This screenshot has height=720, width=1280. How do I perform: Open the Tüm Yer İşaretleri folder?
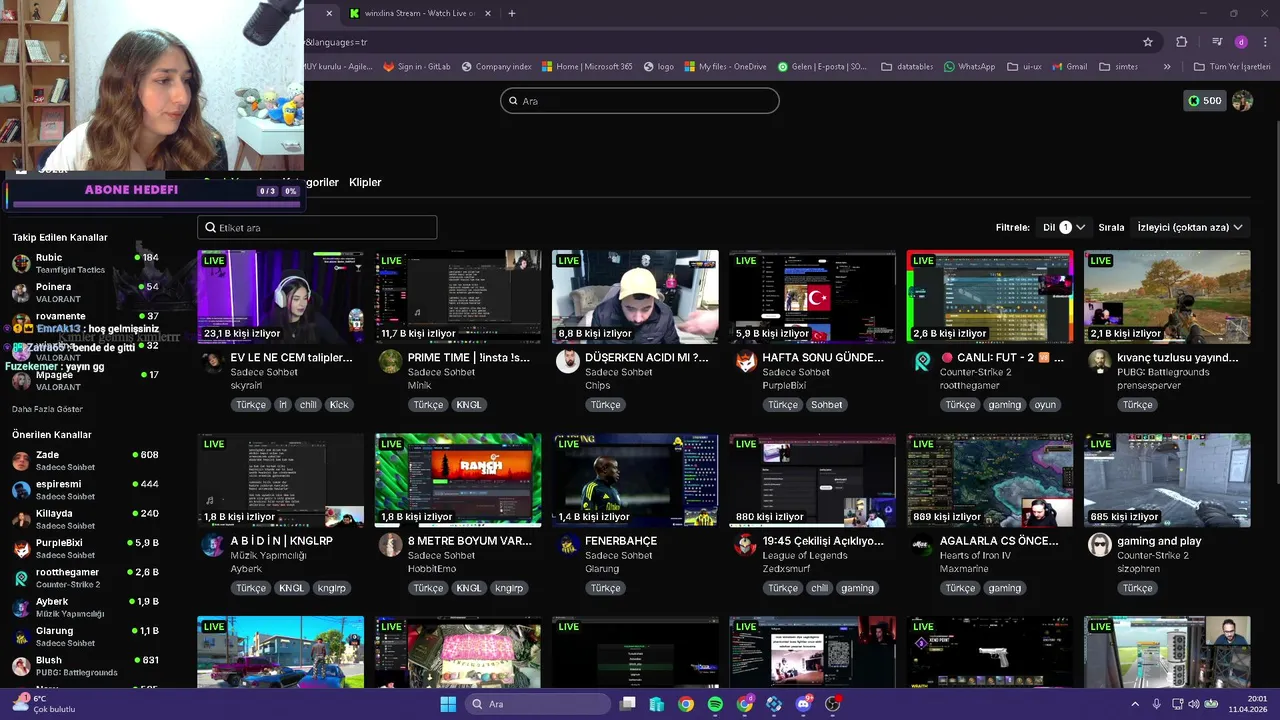tap(1233, 67)
